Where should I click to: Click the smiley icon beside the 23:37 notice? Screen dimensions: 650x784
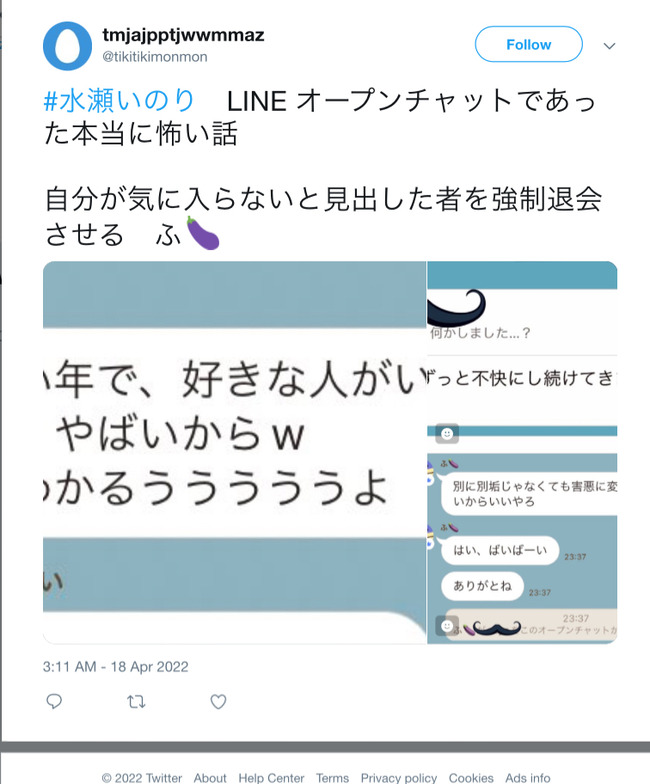point(446,626)
